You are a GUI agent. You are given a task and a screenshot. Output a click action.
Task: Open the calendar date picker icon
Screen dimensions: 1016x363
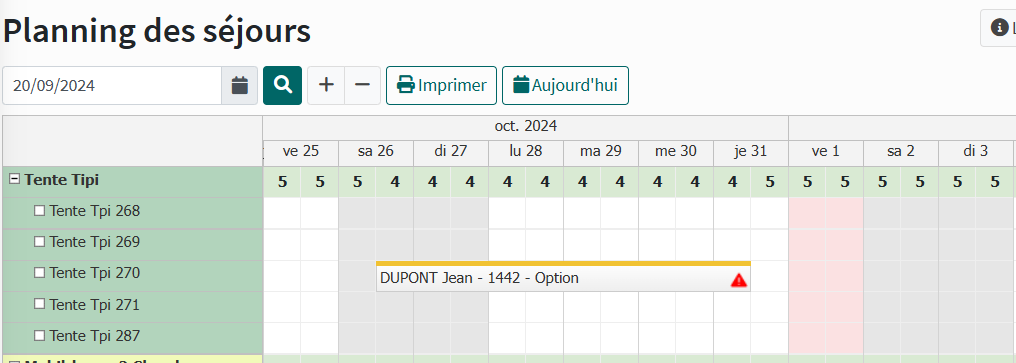coord(240,85)
